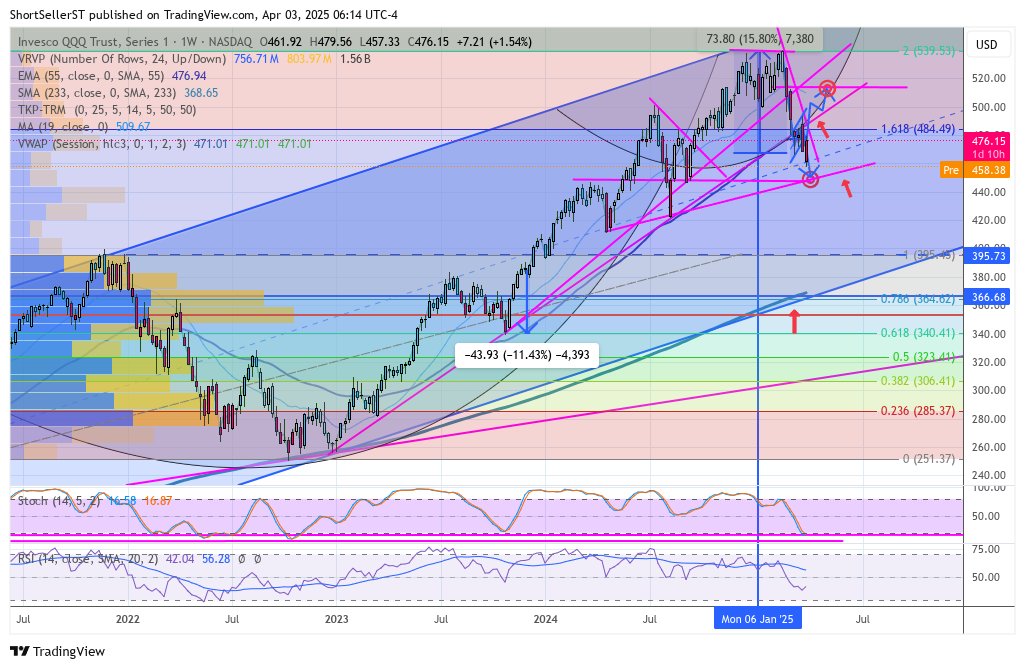Image resolution: width=1025 pixels, height=669 pixels.
Task: Click the TradingView logo at bottom left
Action: coord(58,651)
